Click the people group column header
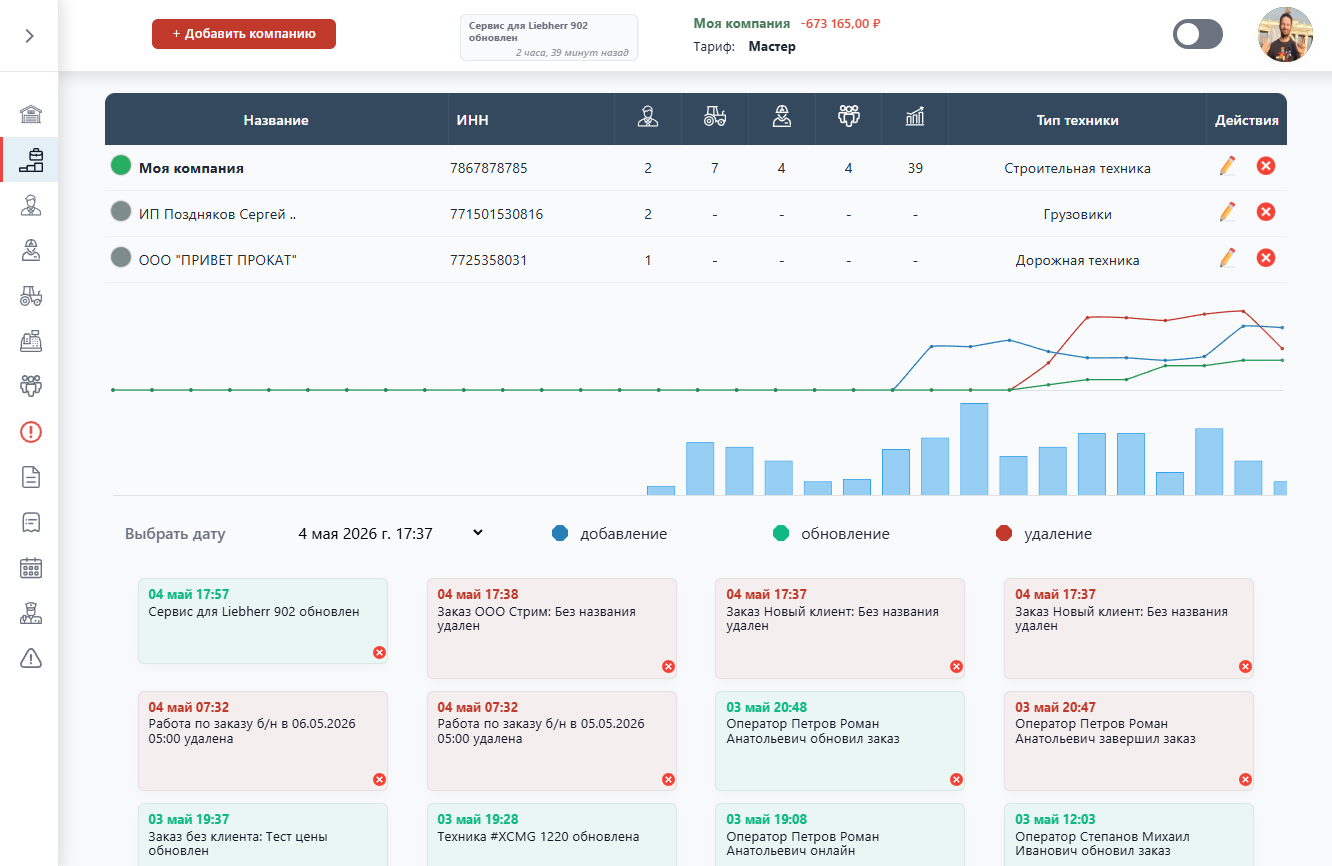 [x=848, y=118]
